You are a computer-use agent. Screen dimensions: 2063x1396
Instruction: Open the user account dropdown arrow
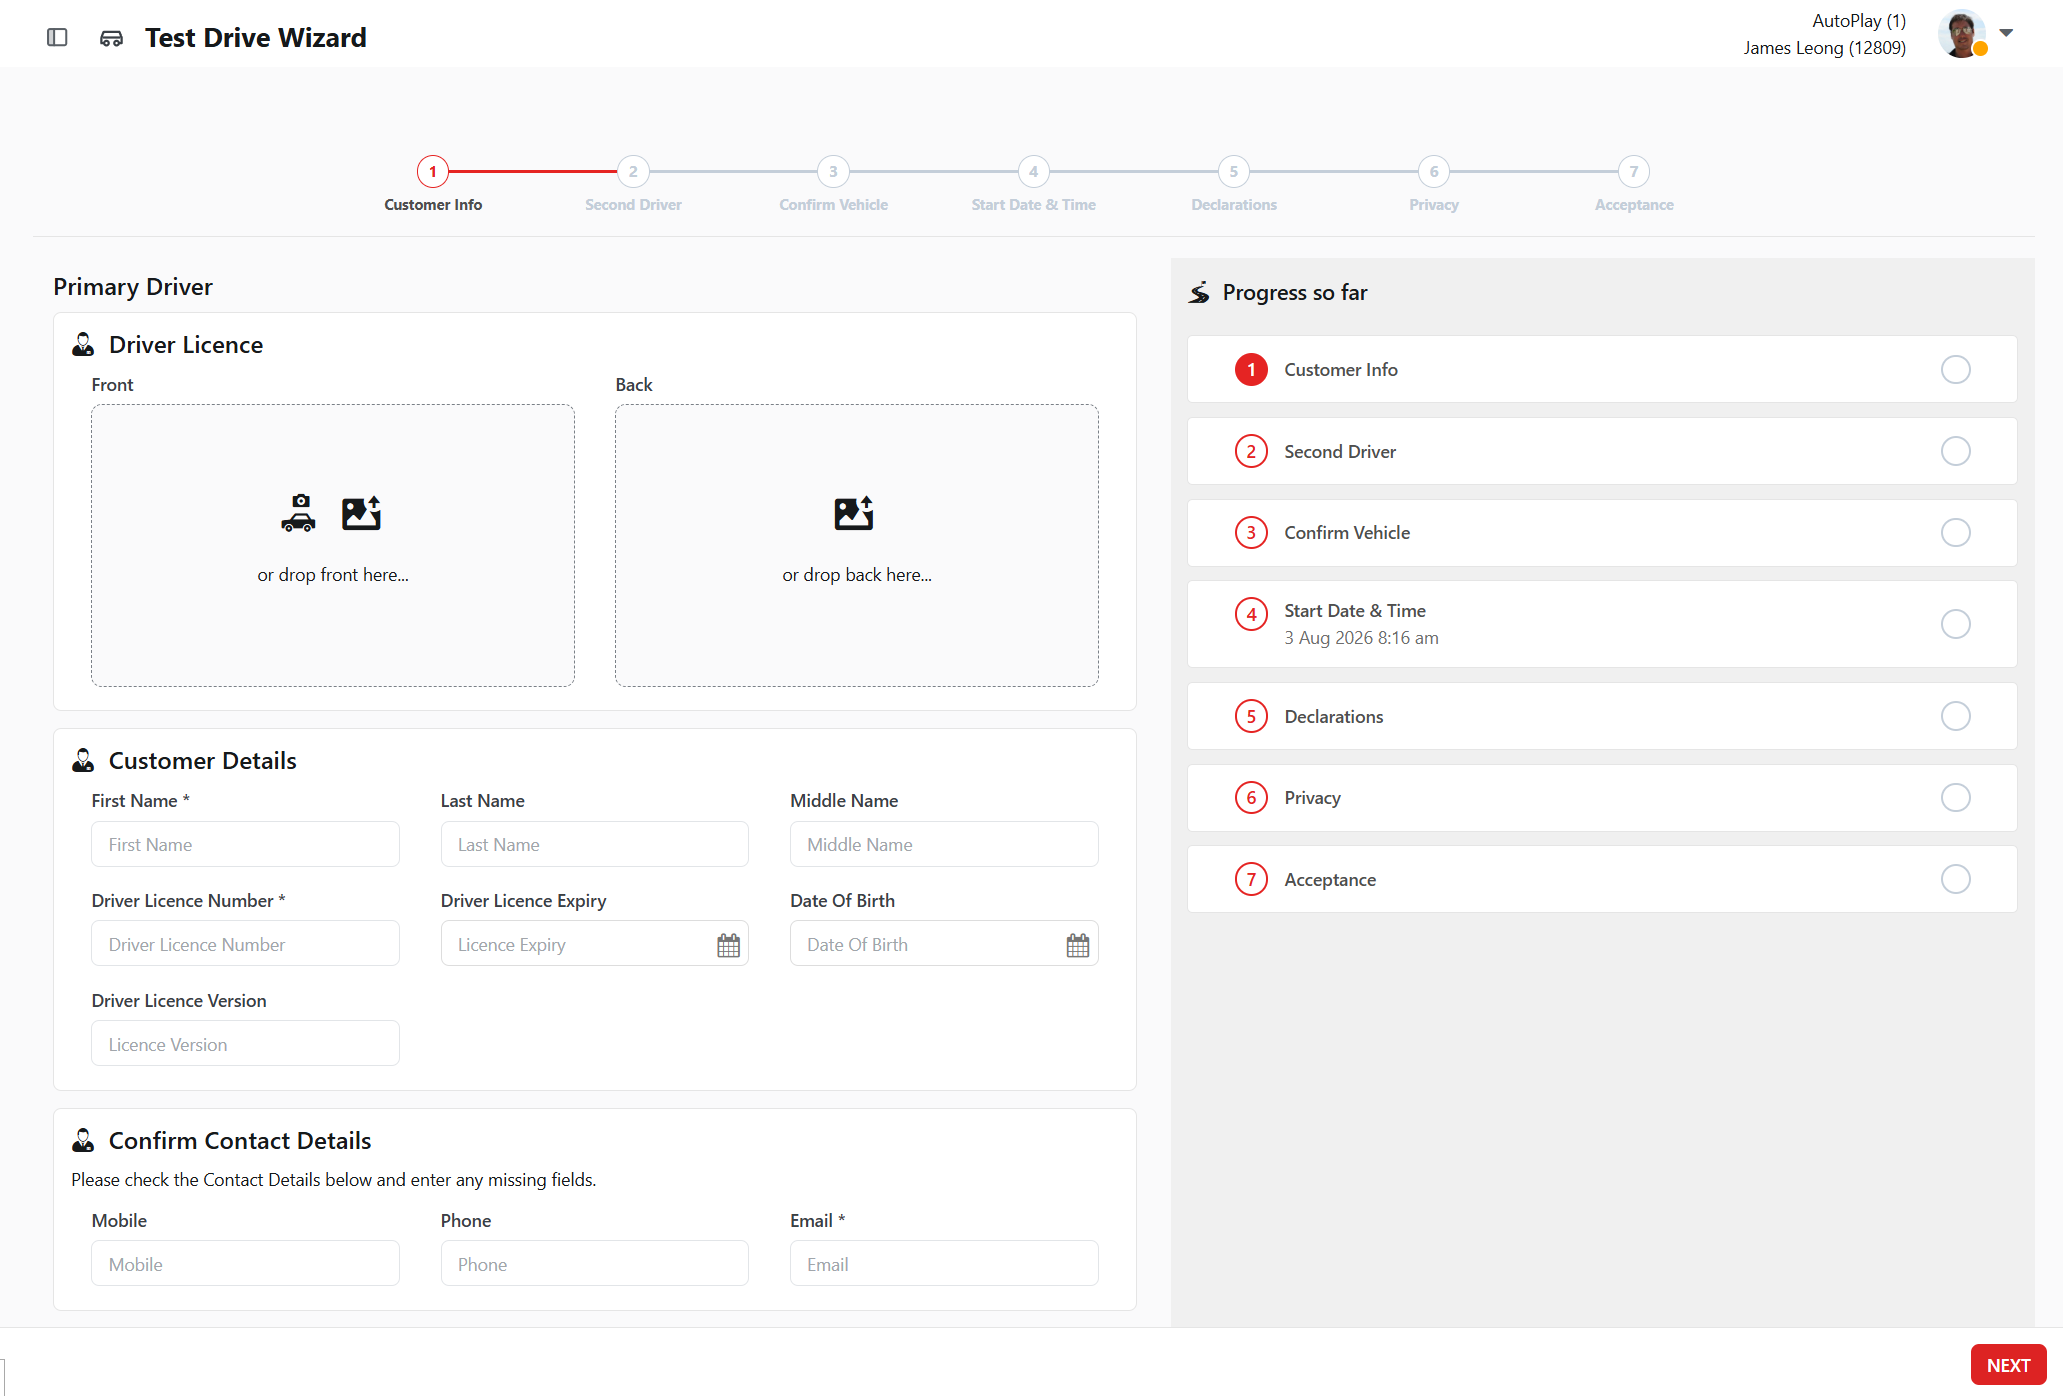point(2006,33)
